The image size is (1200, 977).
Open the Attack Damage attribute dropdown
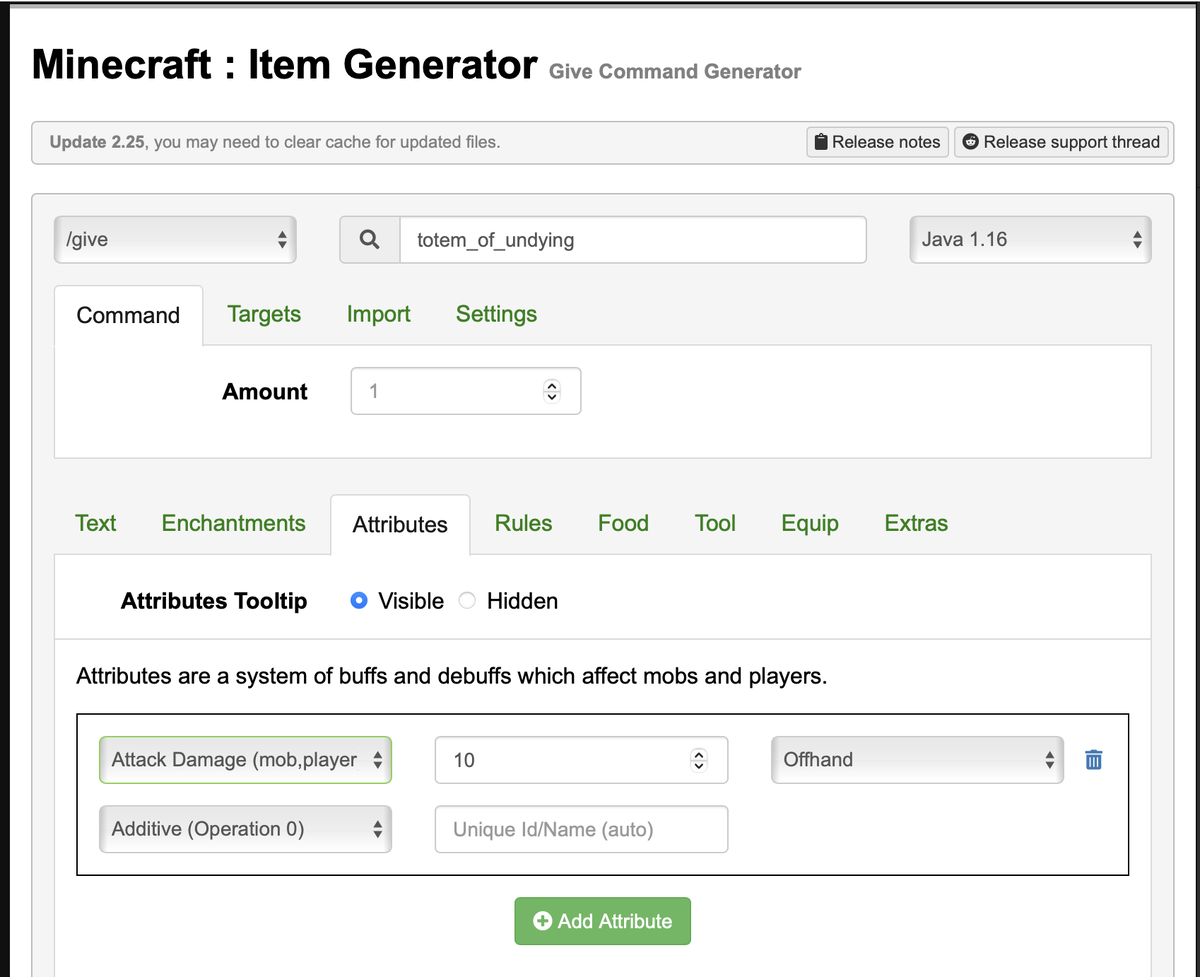tap(245, 760)
